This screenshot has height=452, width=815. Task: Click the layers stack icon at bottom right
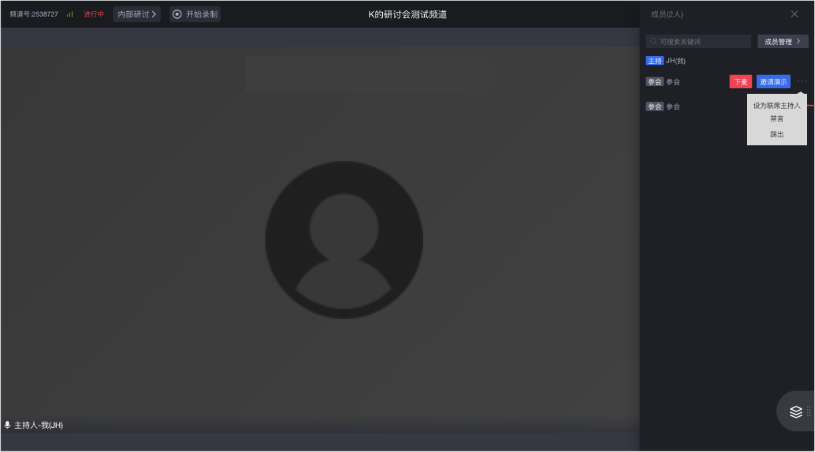796,411
